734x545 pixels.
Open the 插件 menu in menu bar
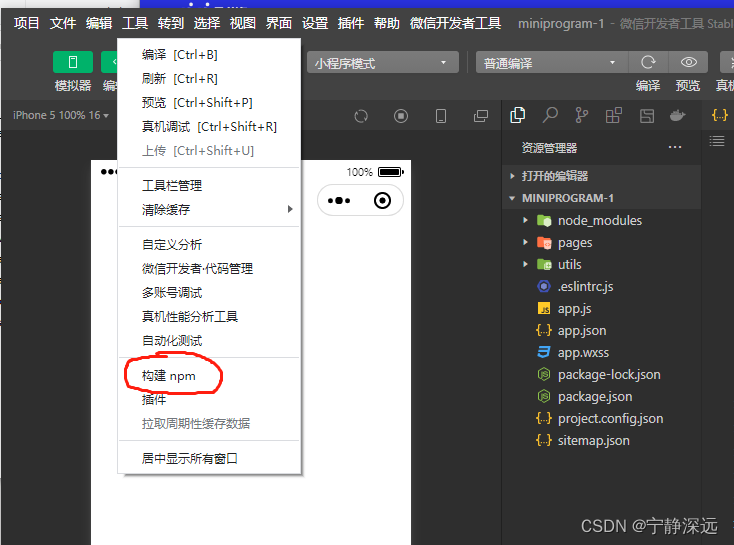[x=351, y=23]
